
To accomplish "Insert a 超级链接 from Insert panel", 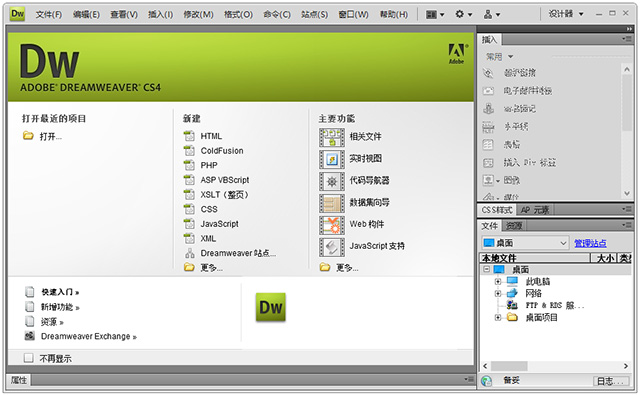I will point(519,73).
